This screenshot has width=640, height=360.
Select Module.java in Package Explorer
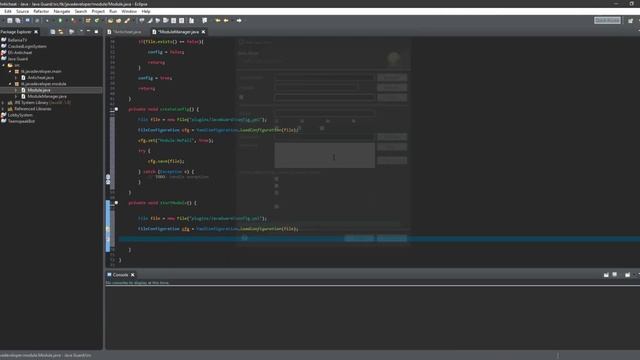tap(39, 90)
